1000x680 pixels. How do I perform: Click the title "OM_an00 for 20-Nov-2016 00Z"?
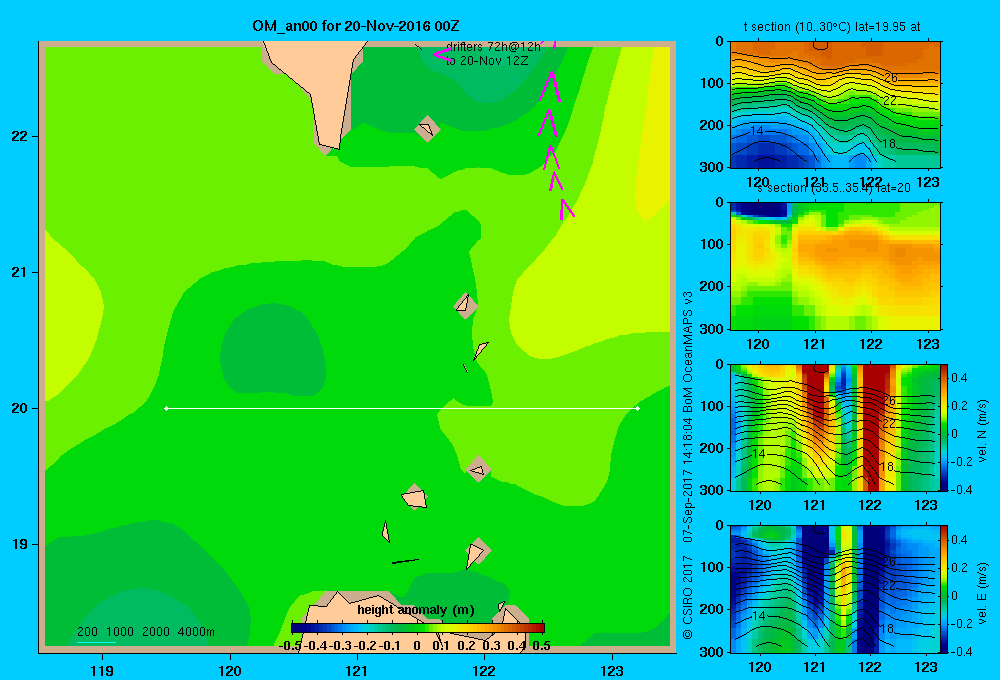(x=356, y=26)
